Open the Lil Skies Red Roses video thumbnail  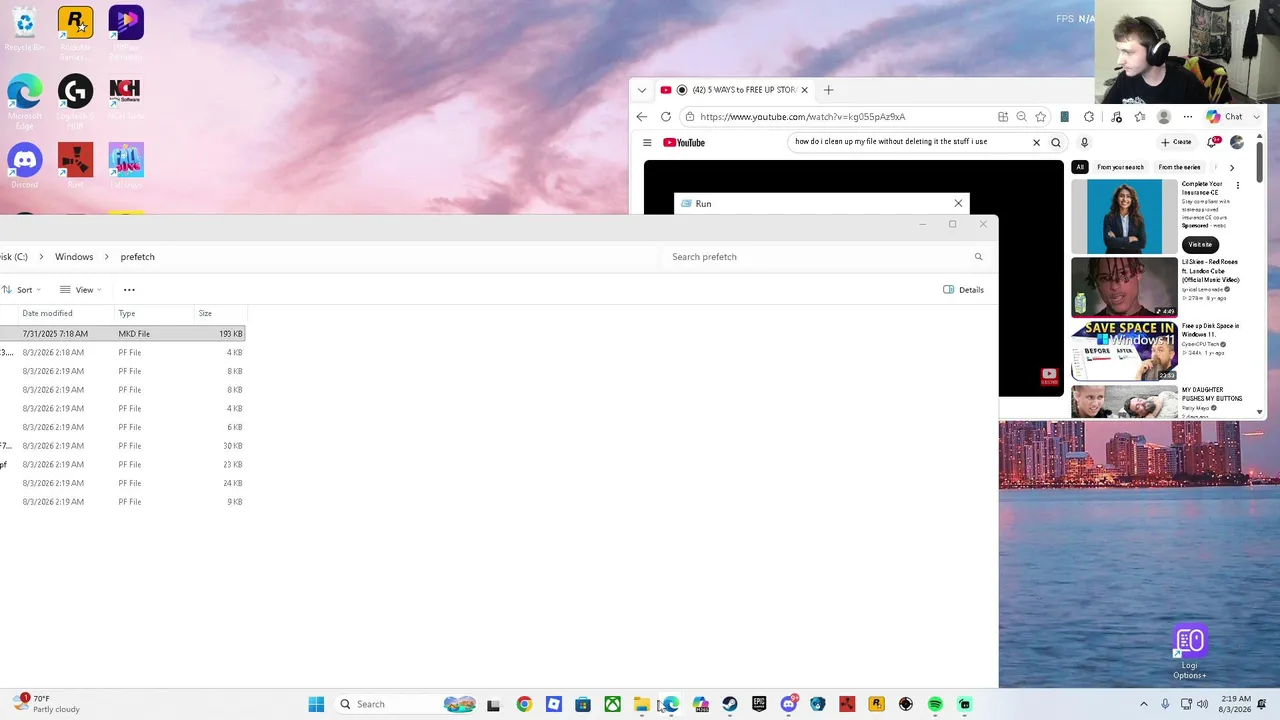(1124, 287)
